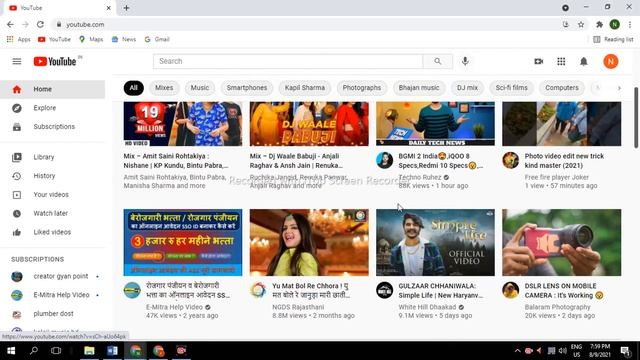
Task: Open the Simple Life official video thumbnail
Action: tap(435, 242)
